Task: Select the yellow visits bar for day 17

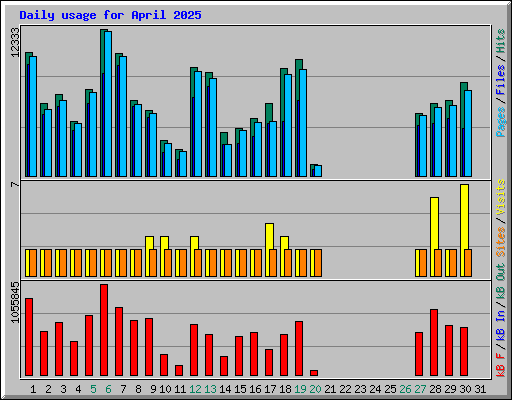Action: pos(269,236)
